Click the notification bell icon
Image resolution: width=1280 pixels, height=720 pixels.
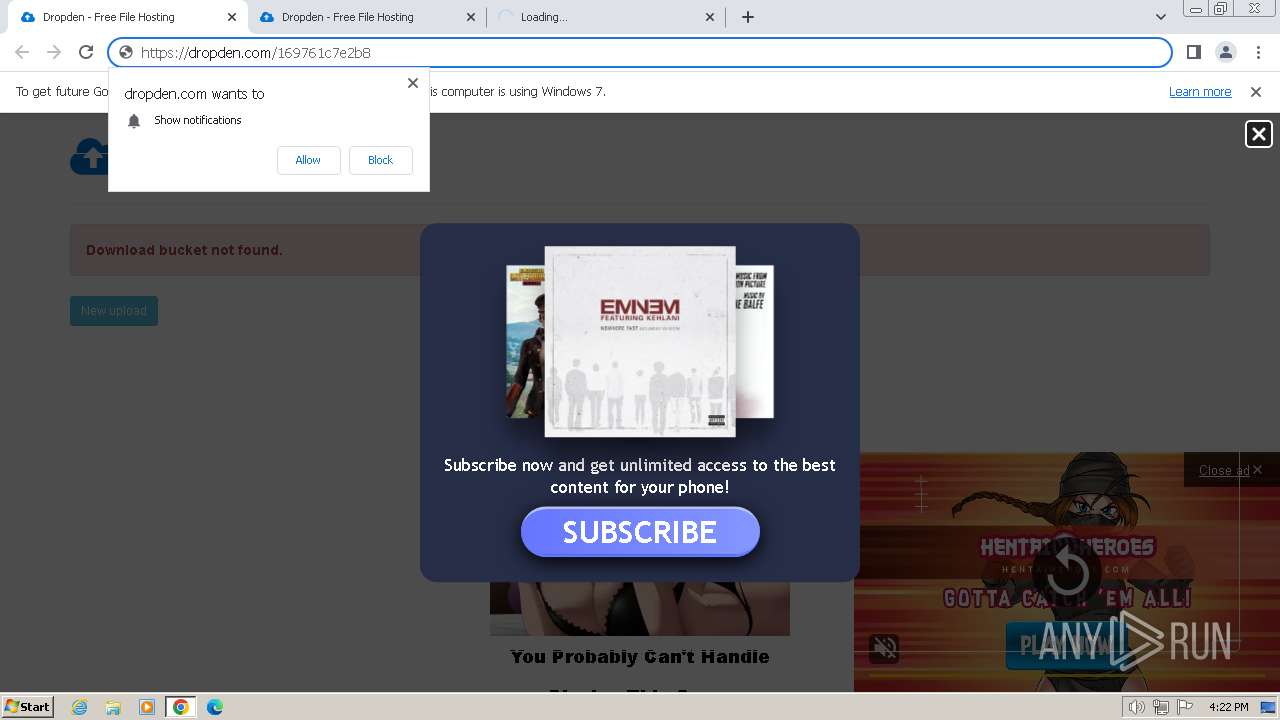coord(134,121)
